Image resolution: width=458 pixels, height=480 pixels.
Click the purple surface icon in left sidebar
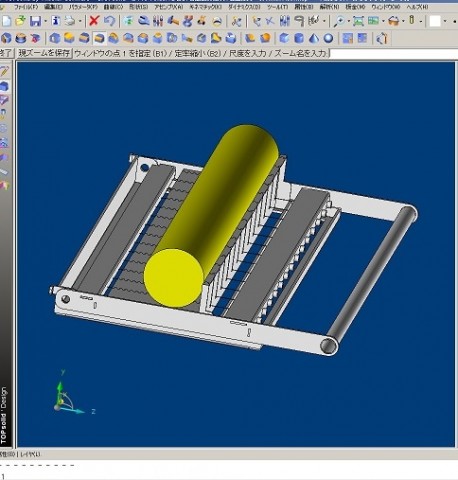click(x=4, y=100)
